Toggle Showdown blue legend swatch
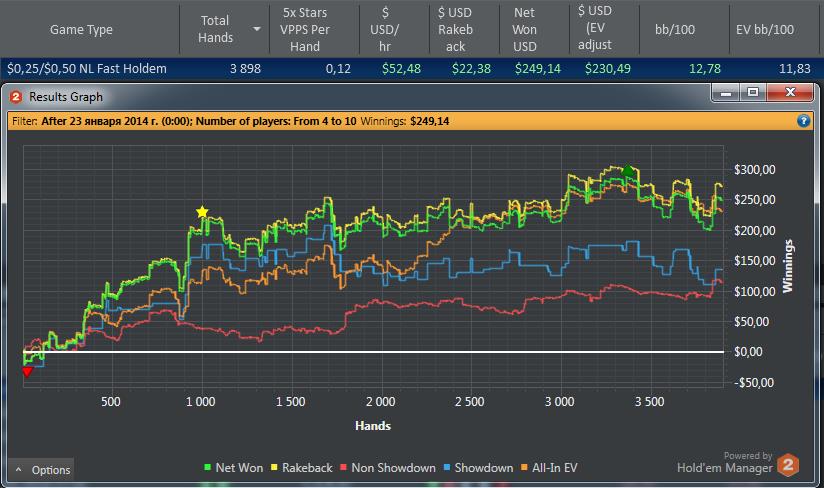 click(x=447, y=468)
